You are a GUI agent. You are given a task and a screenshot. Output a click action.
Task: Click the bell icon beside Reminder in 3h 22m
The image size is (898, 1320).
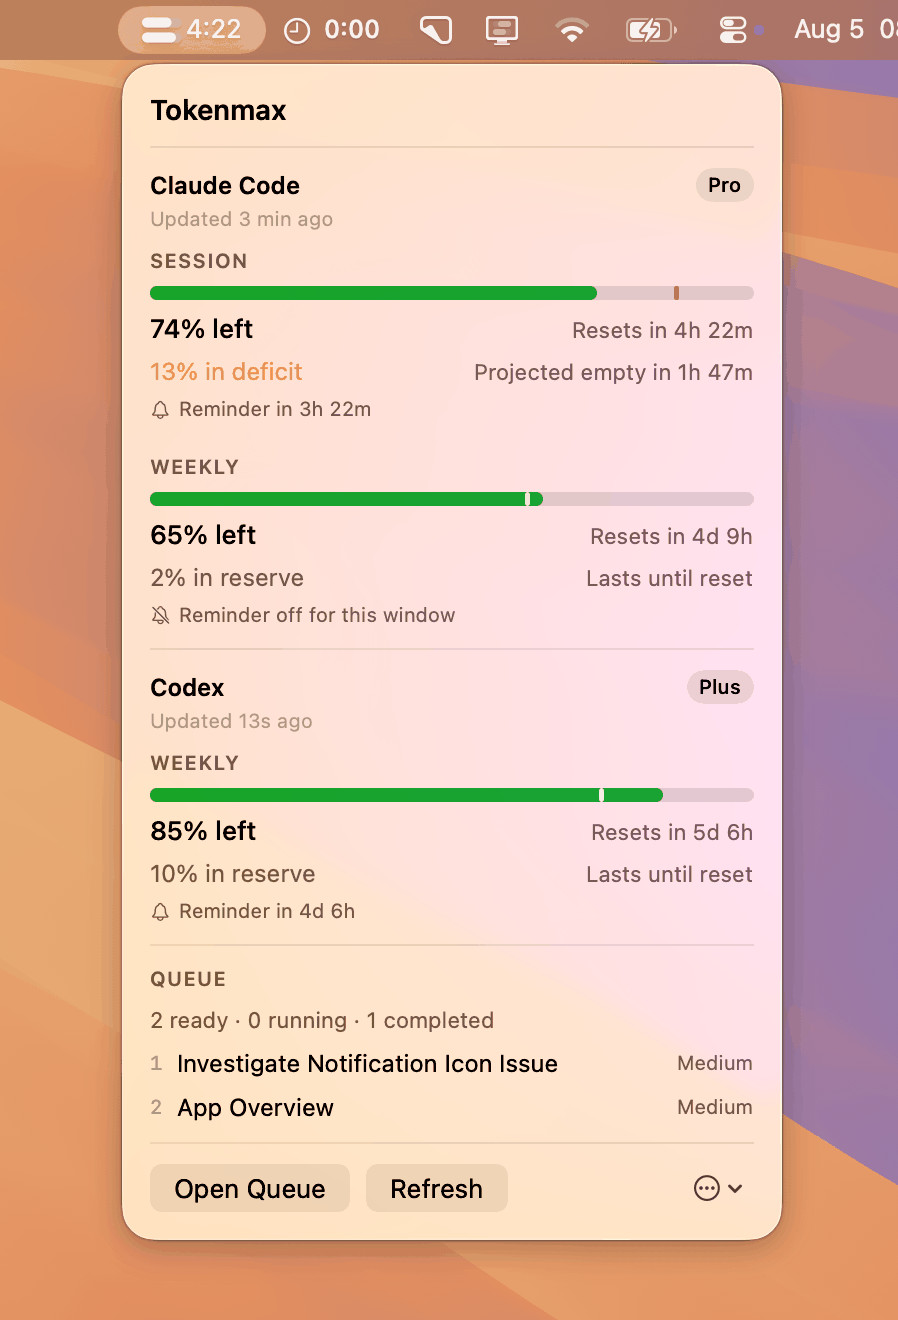[160, 410]
